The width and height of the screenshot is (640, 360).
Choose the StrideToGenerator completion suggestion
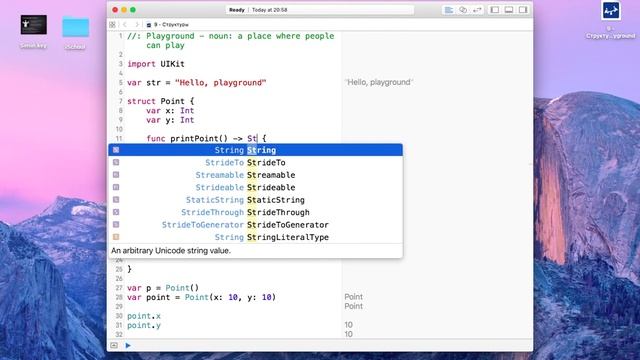coord(256,225)
